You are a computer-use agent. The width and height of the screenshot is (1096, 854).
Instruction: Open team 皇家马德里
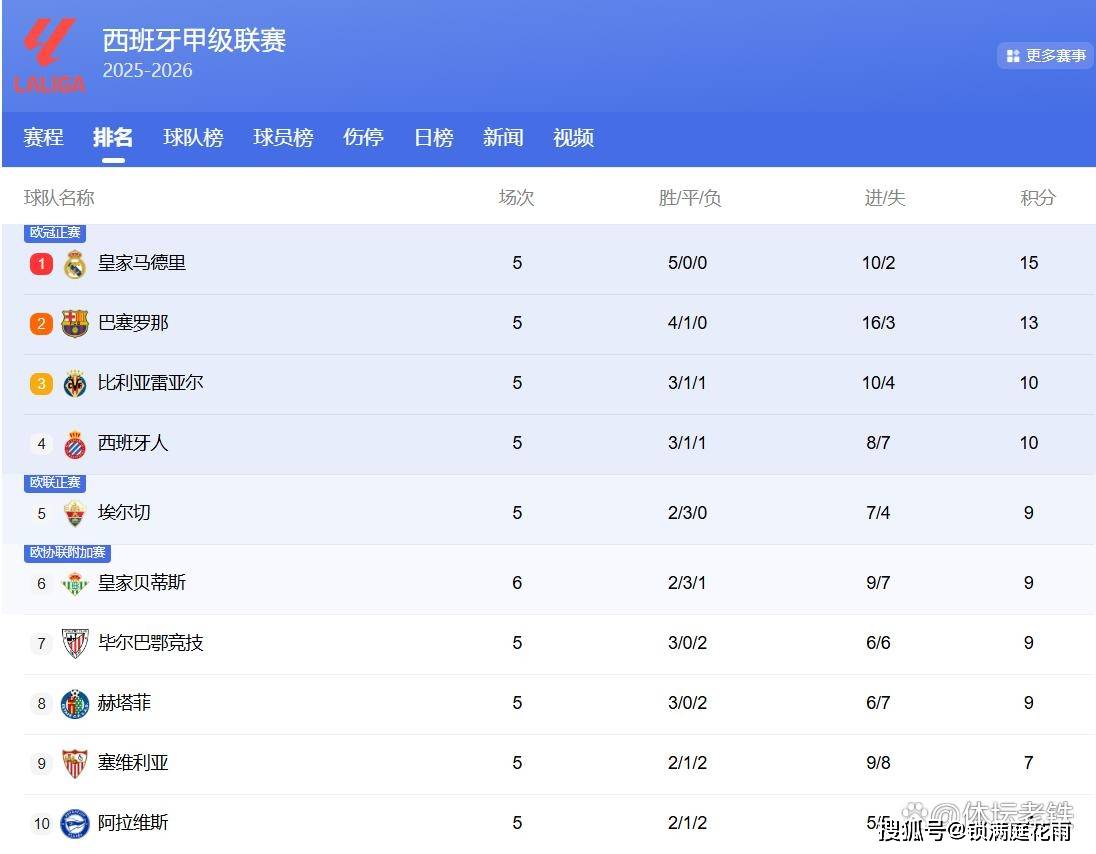point(142,263)
